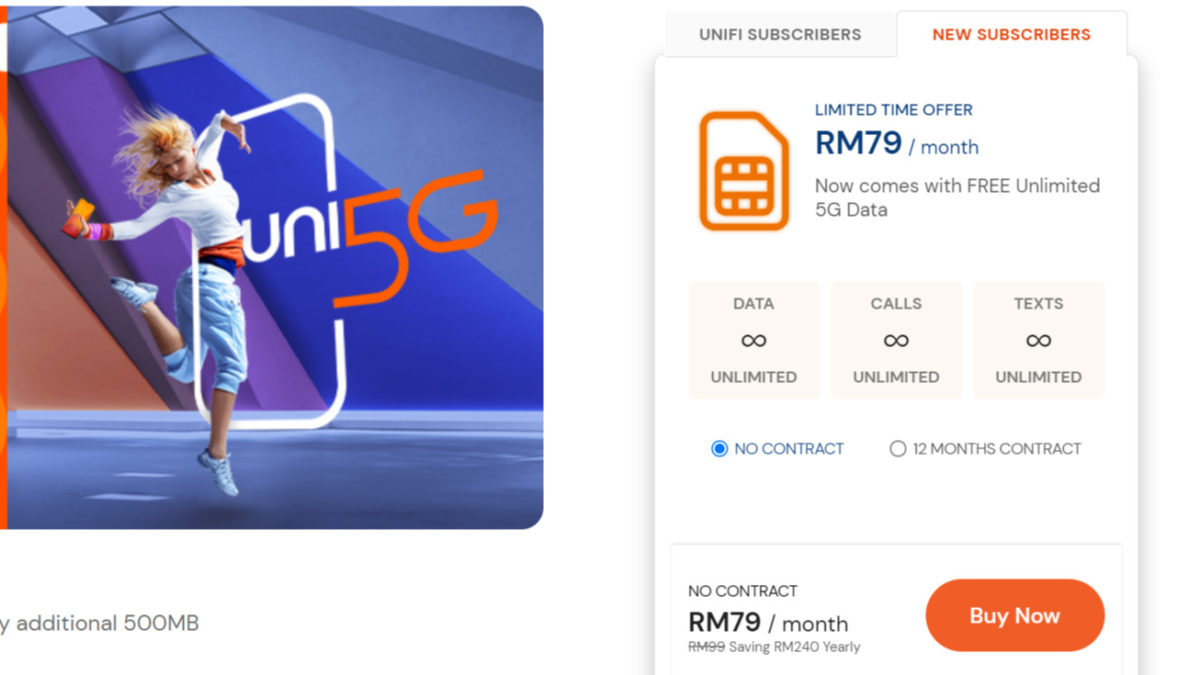Click the DATA unlimited tile
Viewport: 1200px width, 675px height.
[x=754, y=340]
